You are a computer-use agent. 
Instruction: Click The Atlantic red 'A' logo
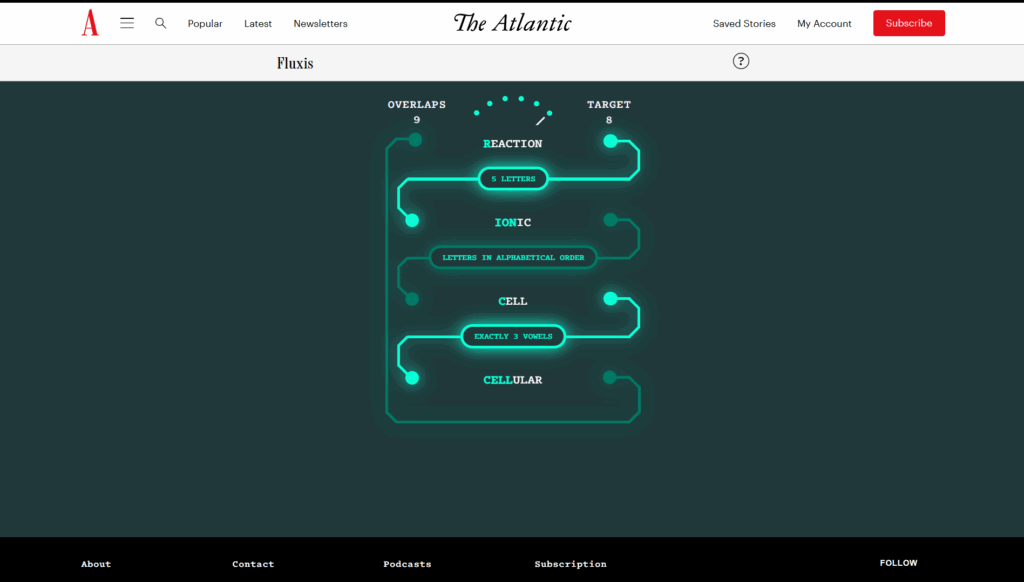point(90,22)
